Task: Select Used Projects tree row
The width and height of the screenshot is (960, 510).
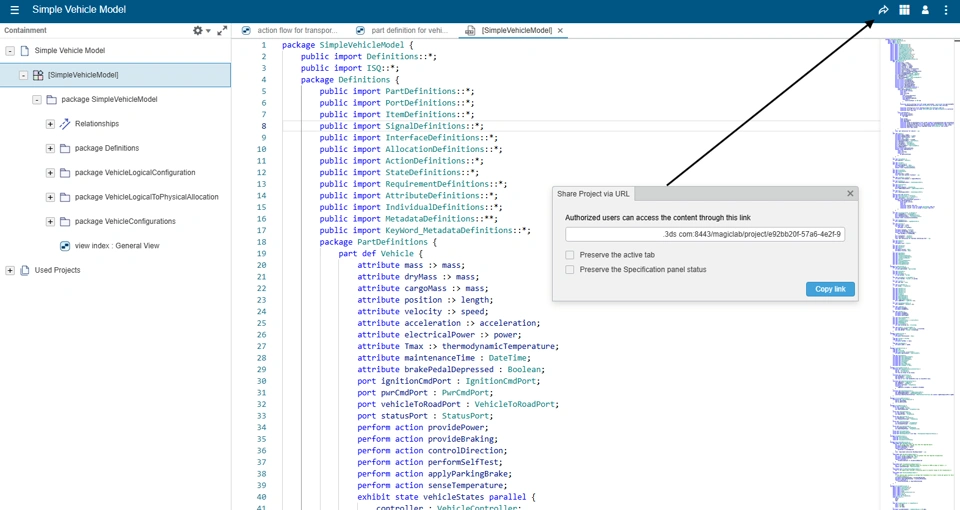Action: 115,270
